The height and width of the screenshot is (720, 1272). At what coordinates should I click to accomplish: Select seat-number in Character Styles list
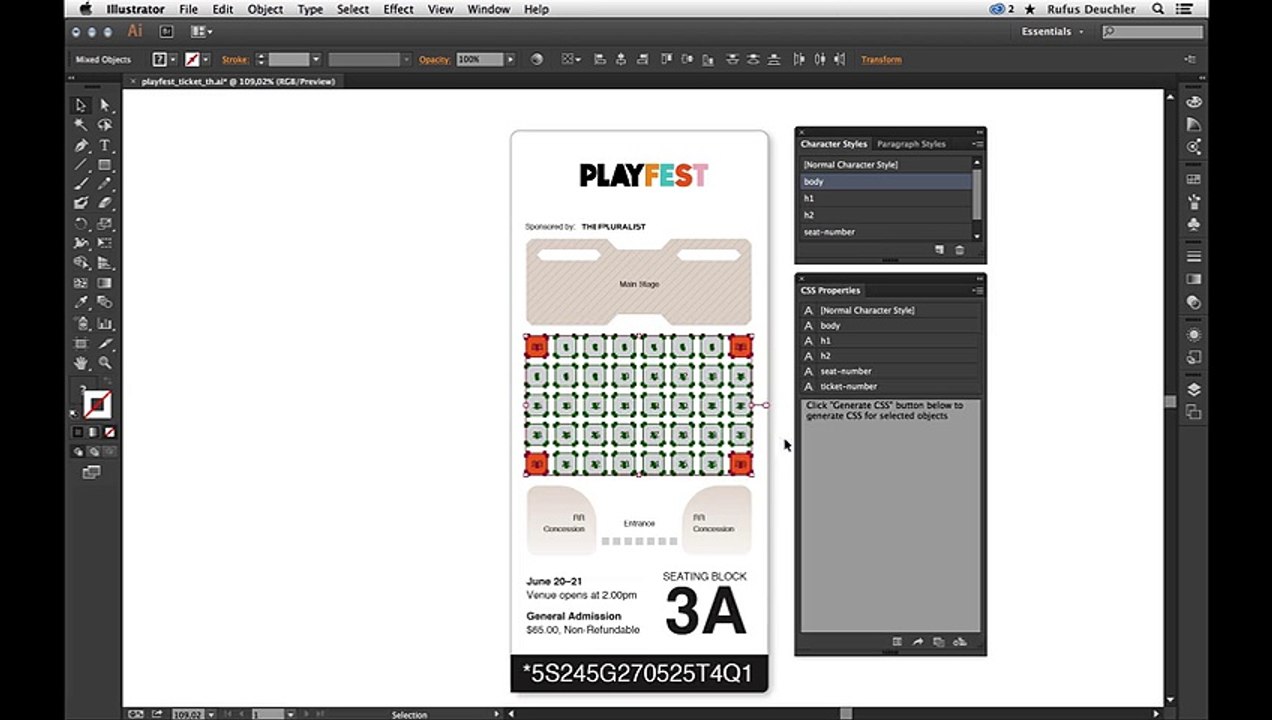[886, 232]
